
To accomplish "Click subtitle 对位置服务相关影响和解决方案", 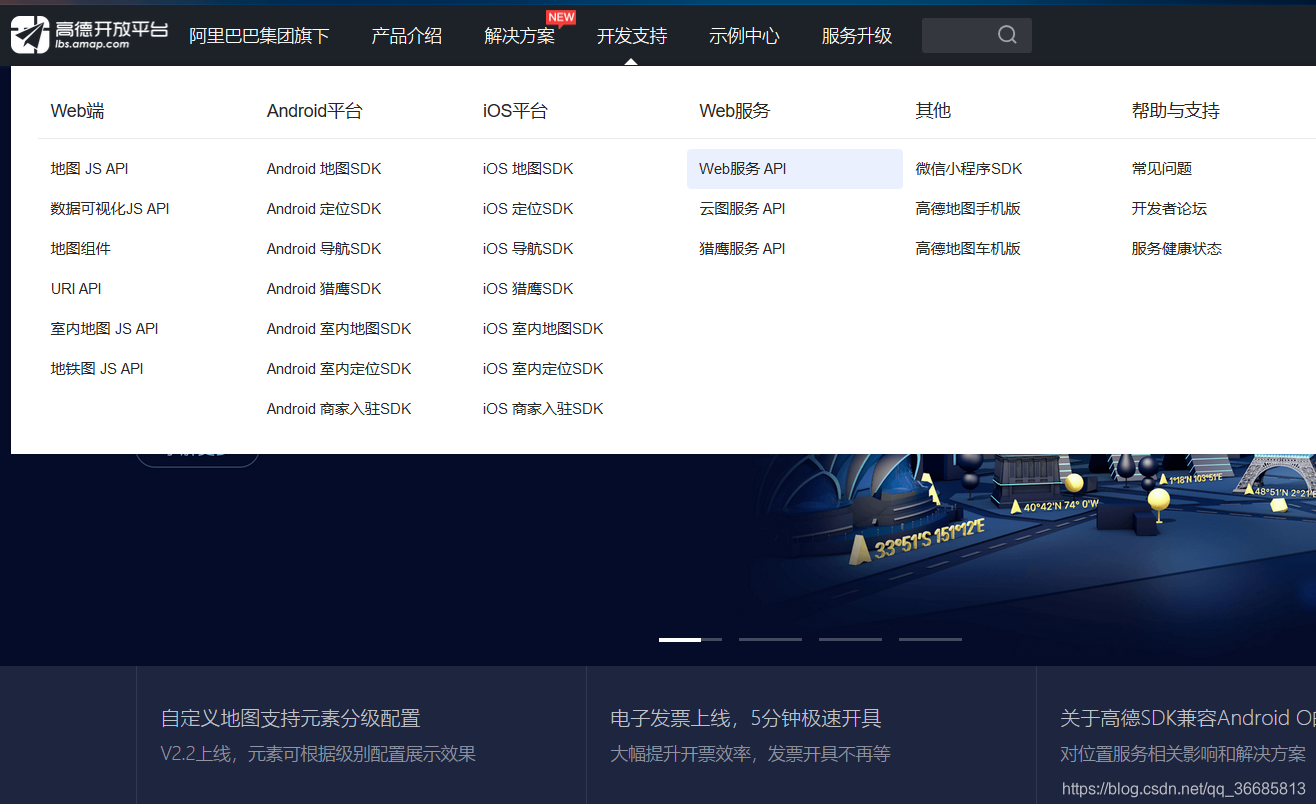I will click(1183, 754).
